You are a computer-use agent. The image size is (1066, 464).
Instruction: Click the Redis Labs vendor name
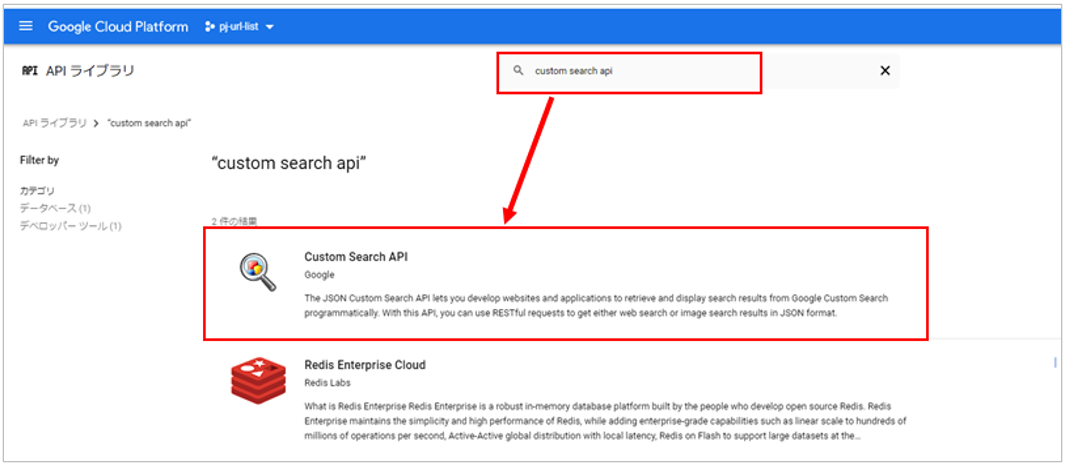[x=328, y=383]
